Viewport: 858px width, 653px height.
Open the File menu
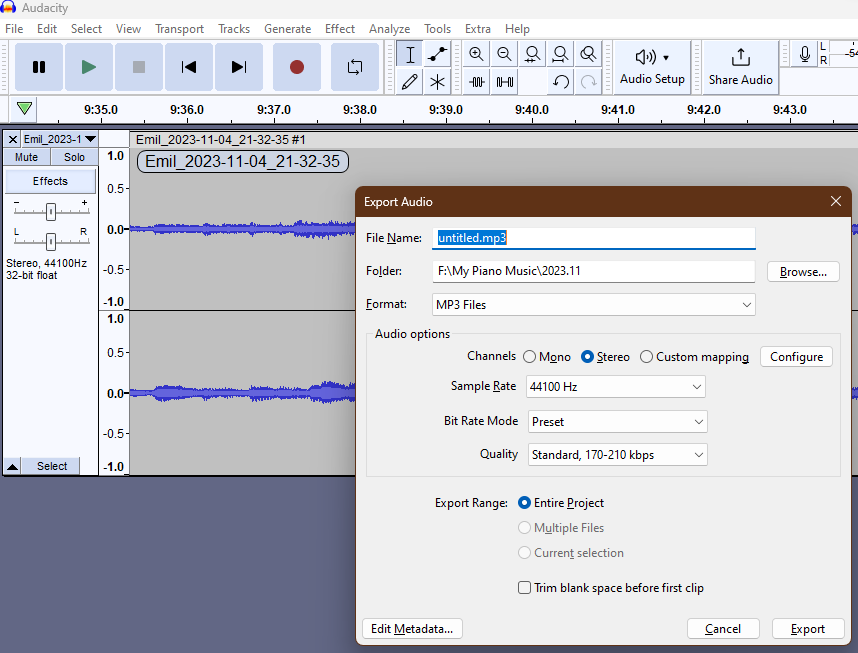pyautogui.click(x=14, y=29)
